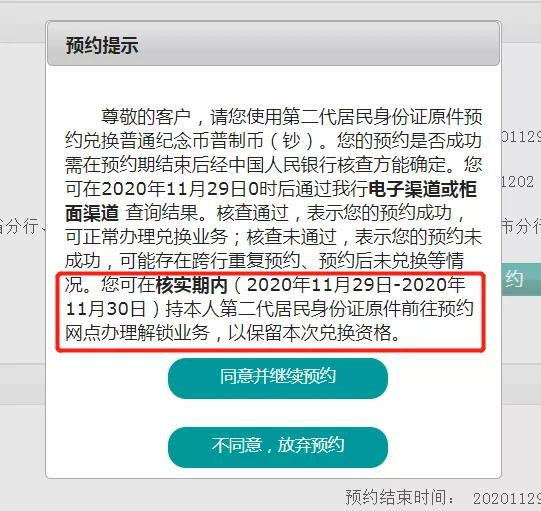
Task: Click the bold 核实期内 text
Action: point(192,285)
